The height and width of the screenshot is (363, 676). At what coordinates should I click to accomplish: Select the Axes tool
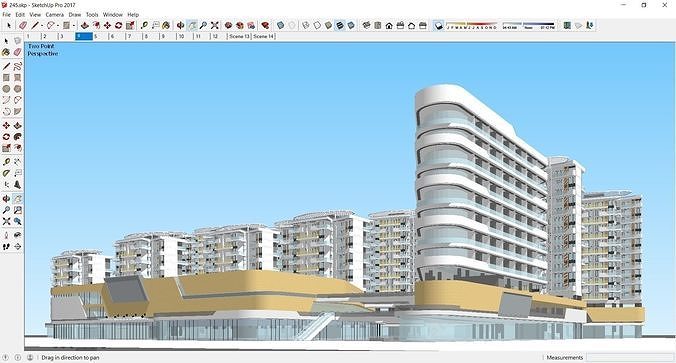click(6, 185)
